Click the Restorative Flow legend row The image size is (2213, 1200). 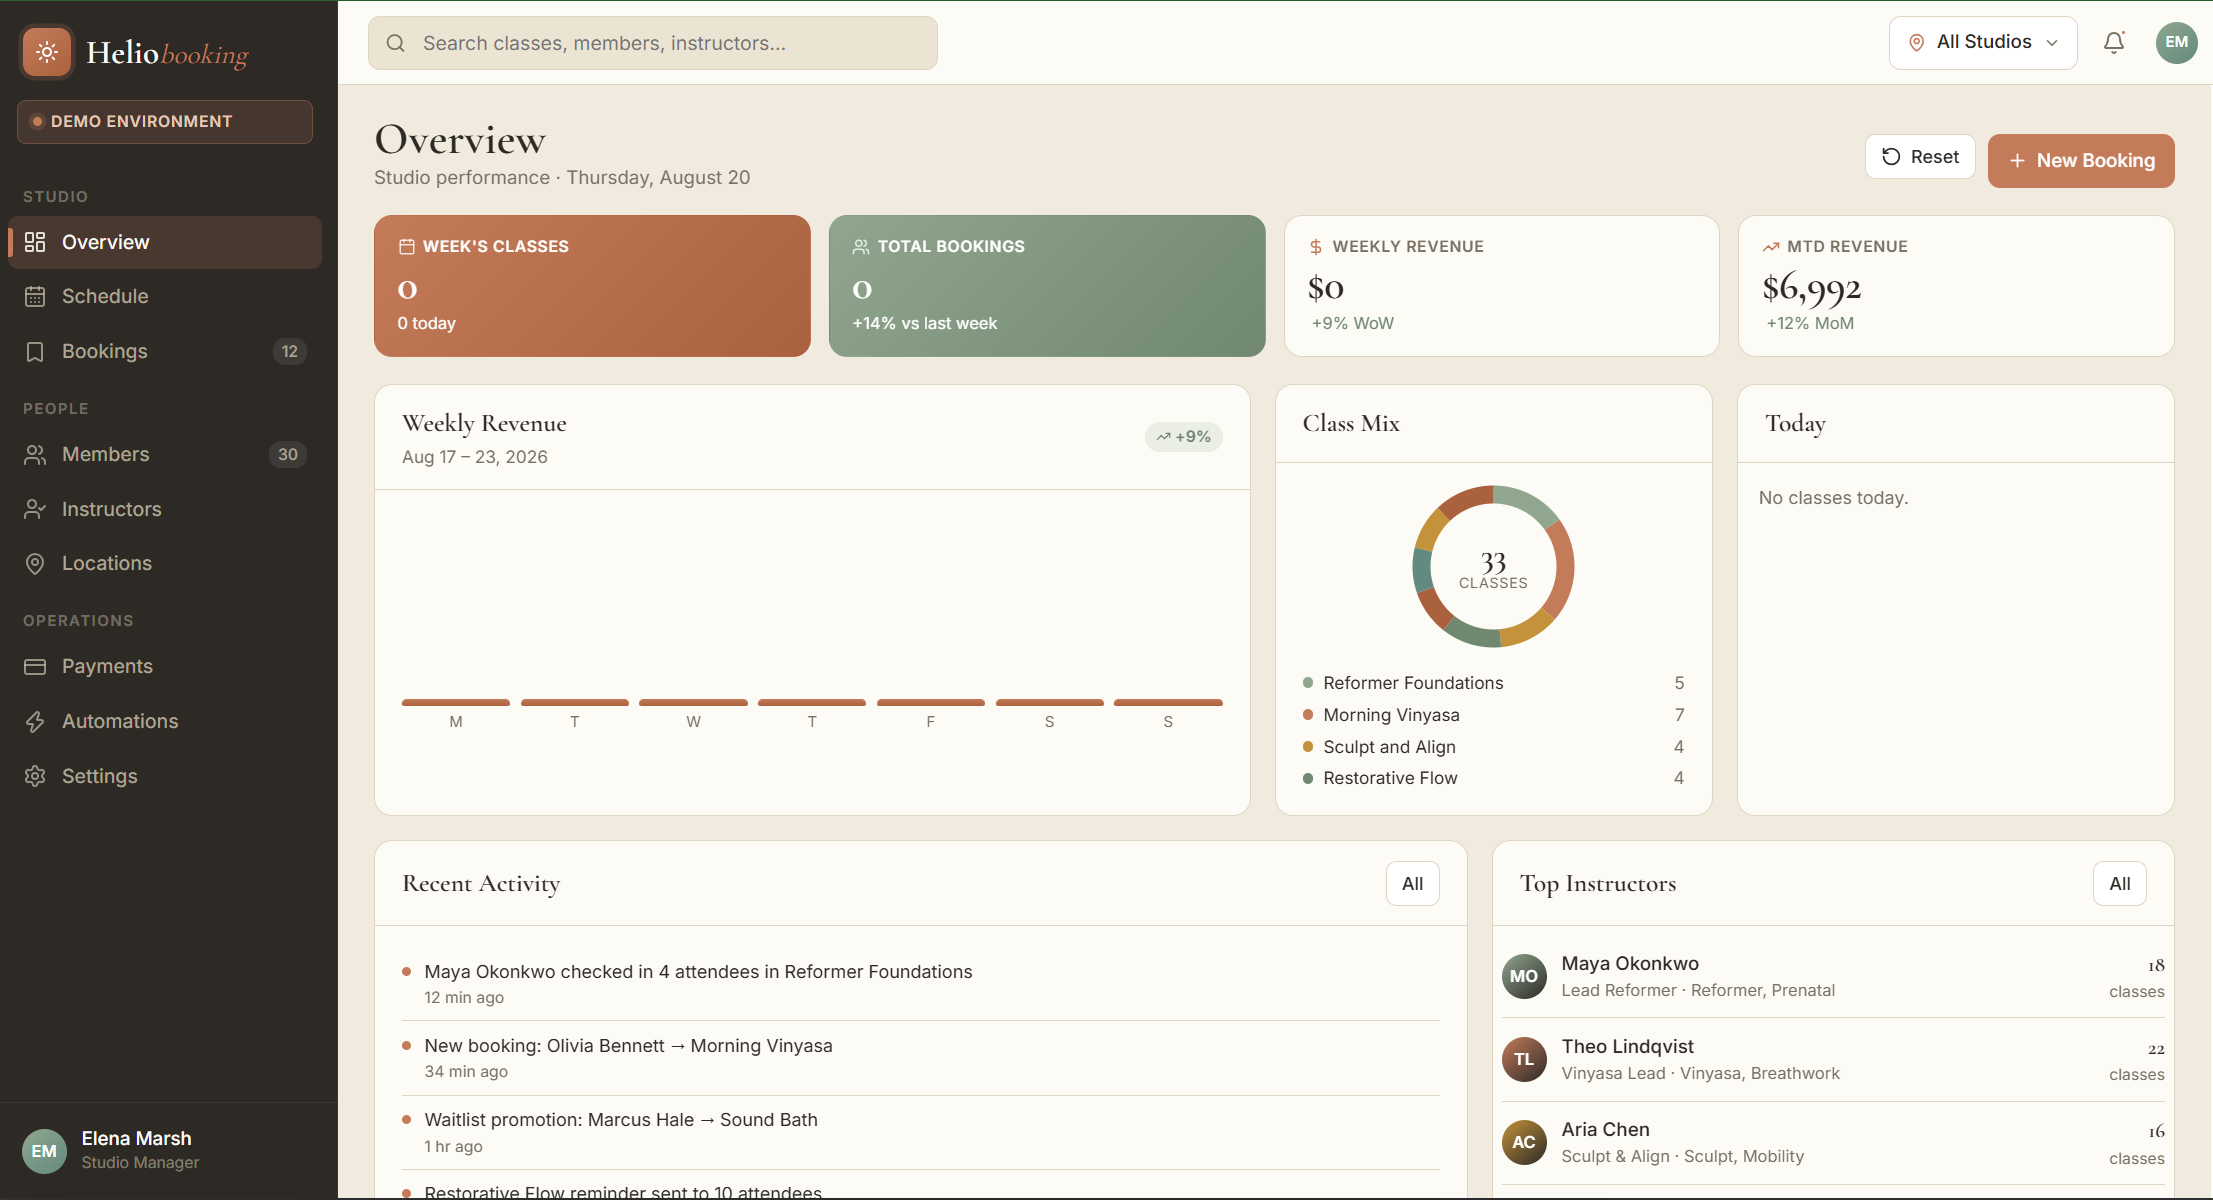1493,778
